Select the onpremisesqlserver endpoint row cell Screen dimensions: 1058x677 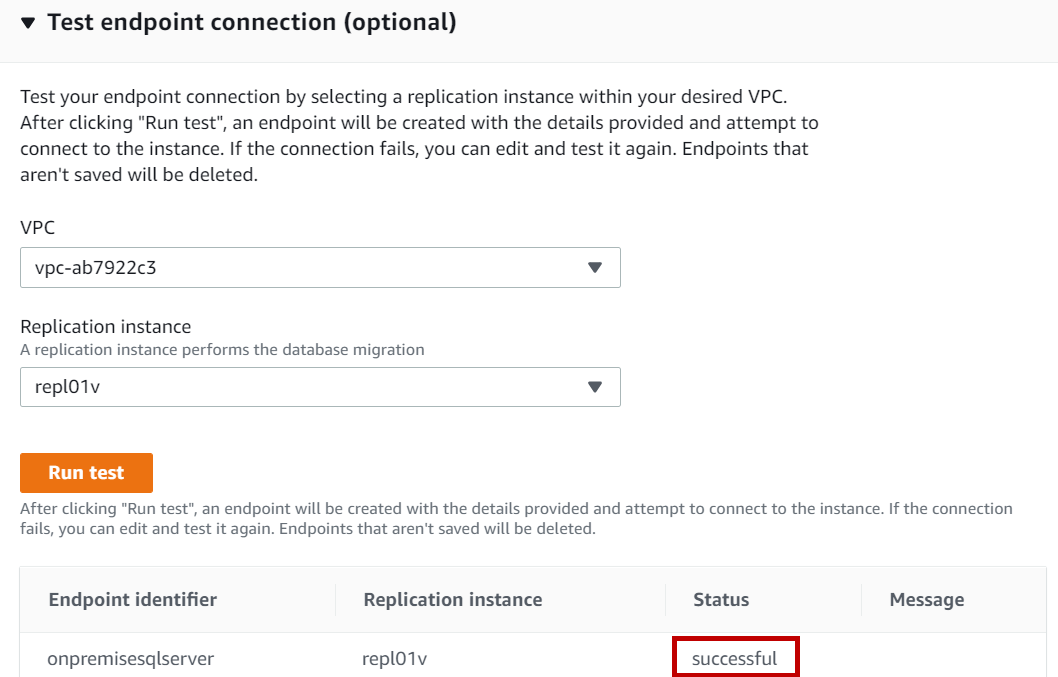point(131,659)
